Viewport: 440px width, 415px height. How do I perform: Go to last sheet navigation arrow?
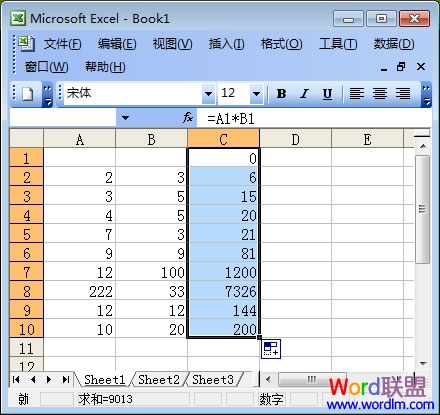66,379
